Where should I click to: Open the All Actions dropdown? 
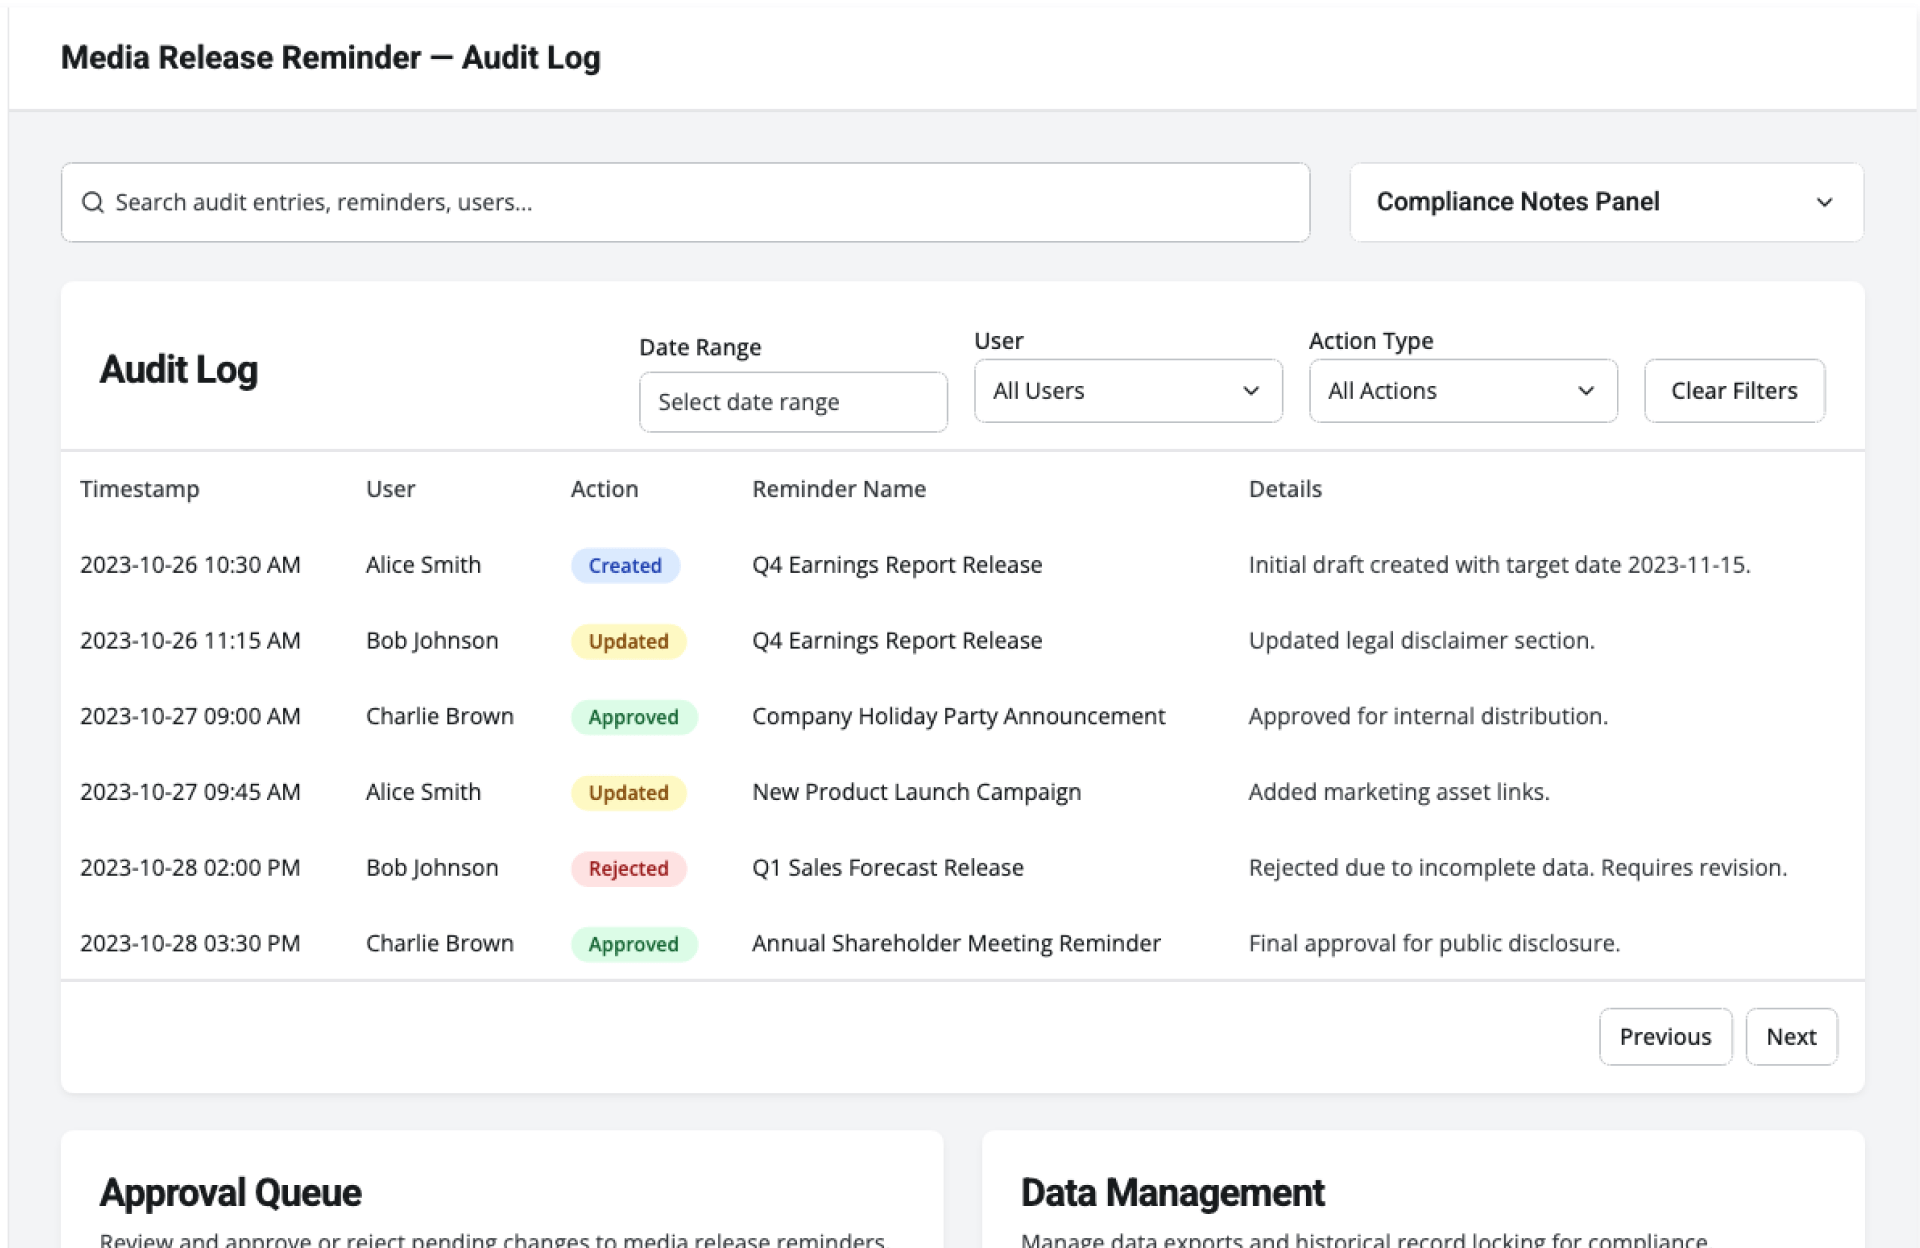[x=1462, y=391]
